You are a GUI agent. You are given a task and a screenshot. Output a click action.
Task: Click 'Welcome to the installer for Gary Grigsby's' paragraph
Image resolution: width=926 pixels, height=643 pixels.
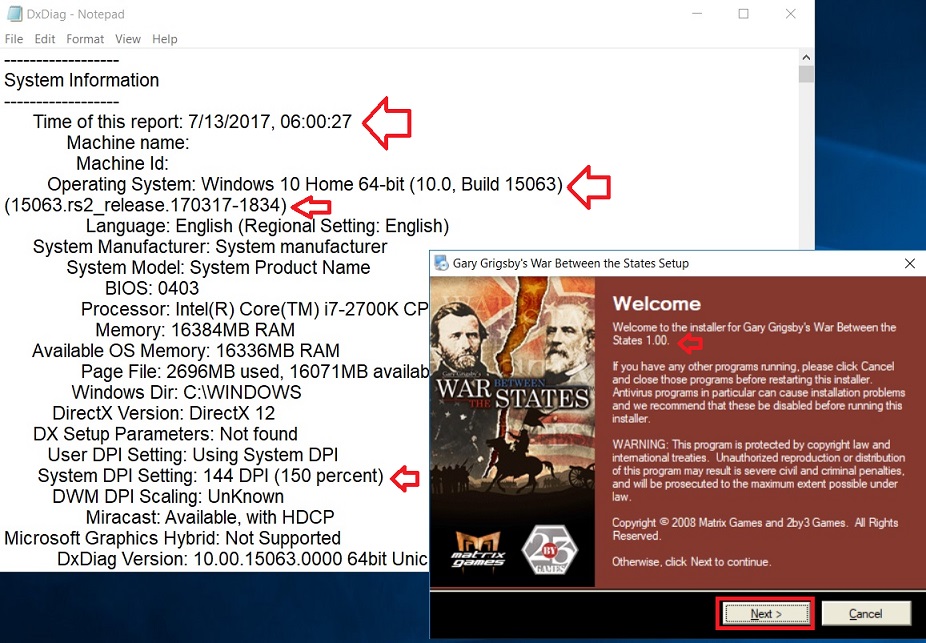(754, 334)
